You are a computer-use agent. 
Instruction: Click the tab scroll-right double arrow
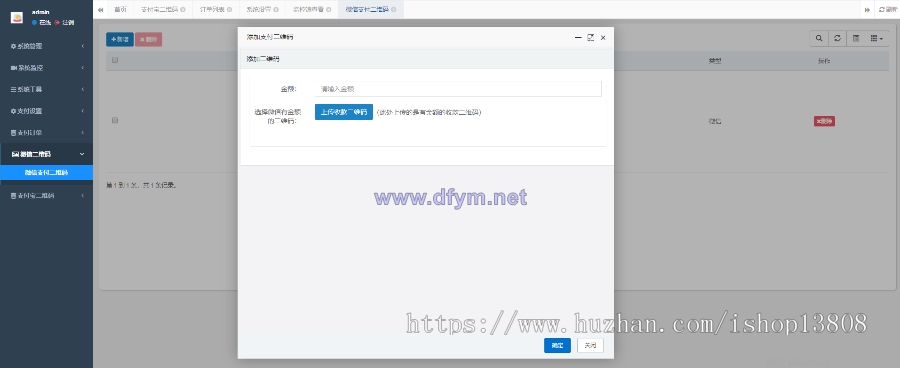pos(867,10)
